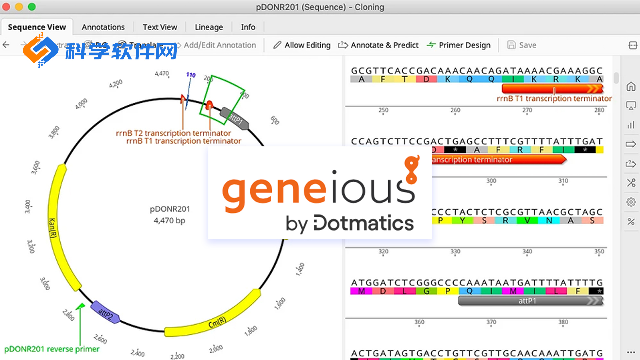Open the gear settings icon in sidebar

click(631, 202)
